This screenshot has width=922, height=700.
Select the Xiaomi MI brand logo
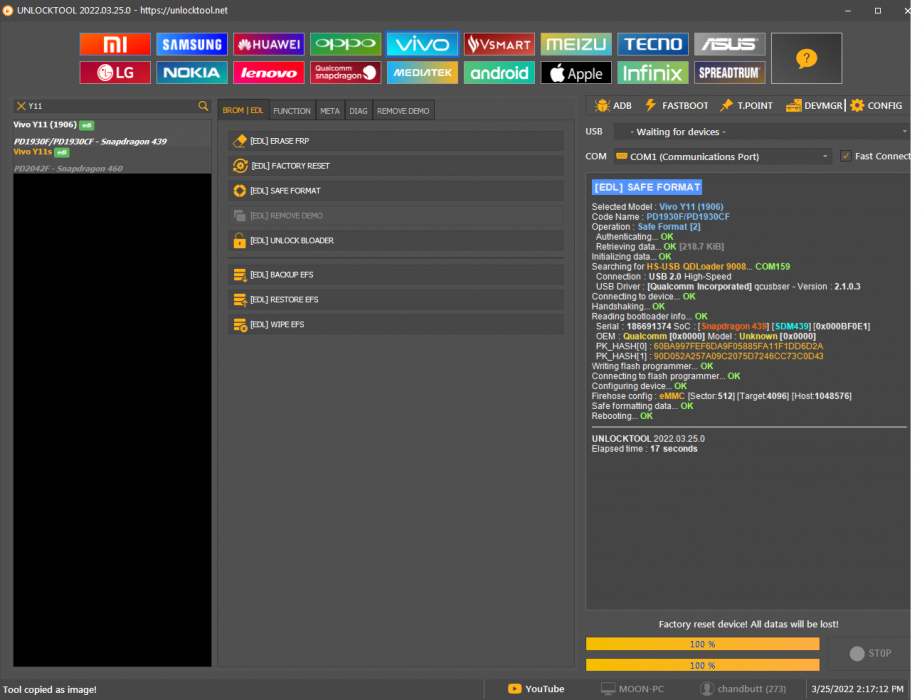click(x=115, y=44)
